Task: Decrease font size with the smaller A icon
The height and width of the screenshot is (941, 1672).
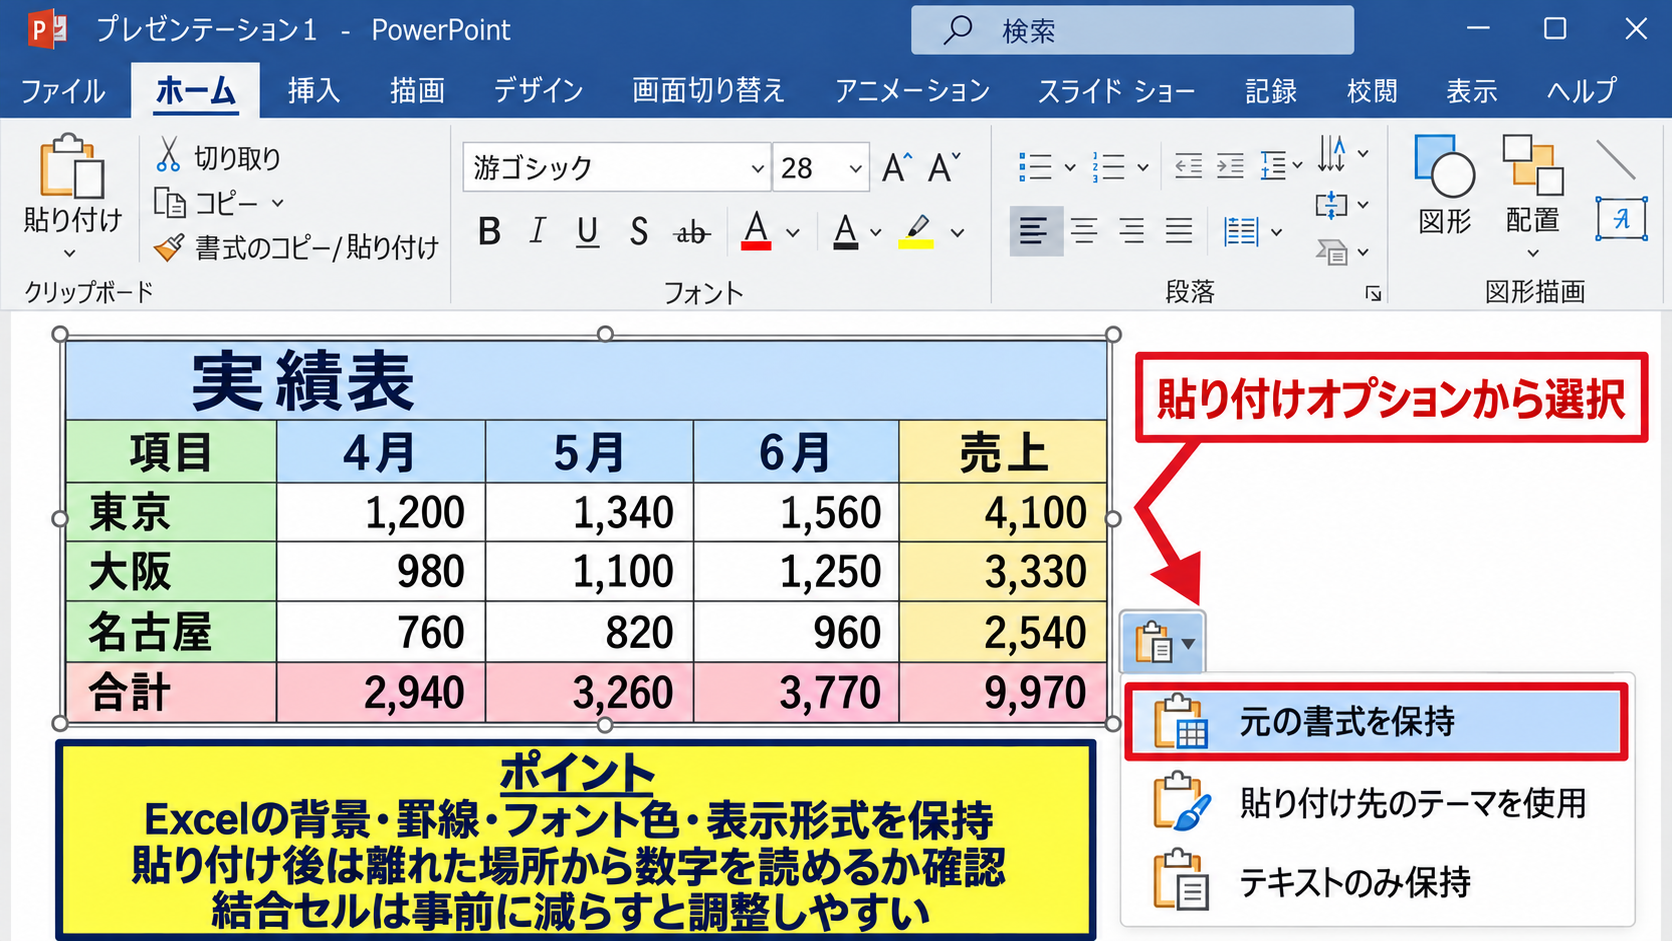Action: click(943, 167)
